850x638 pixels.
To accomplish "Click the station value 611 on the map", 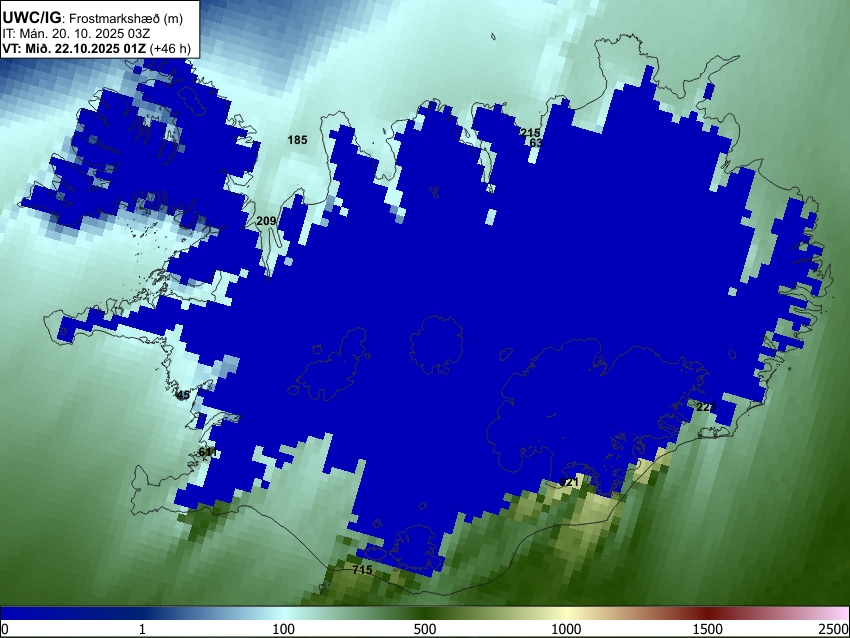I will click(x=208, y=452).
